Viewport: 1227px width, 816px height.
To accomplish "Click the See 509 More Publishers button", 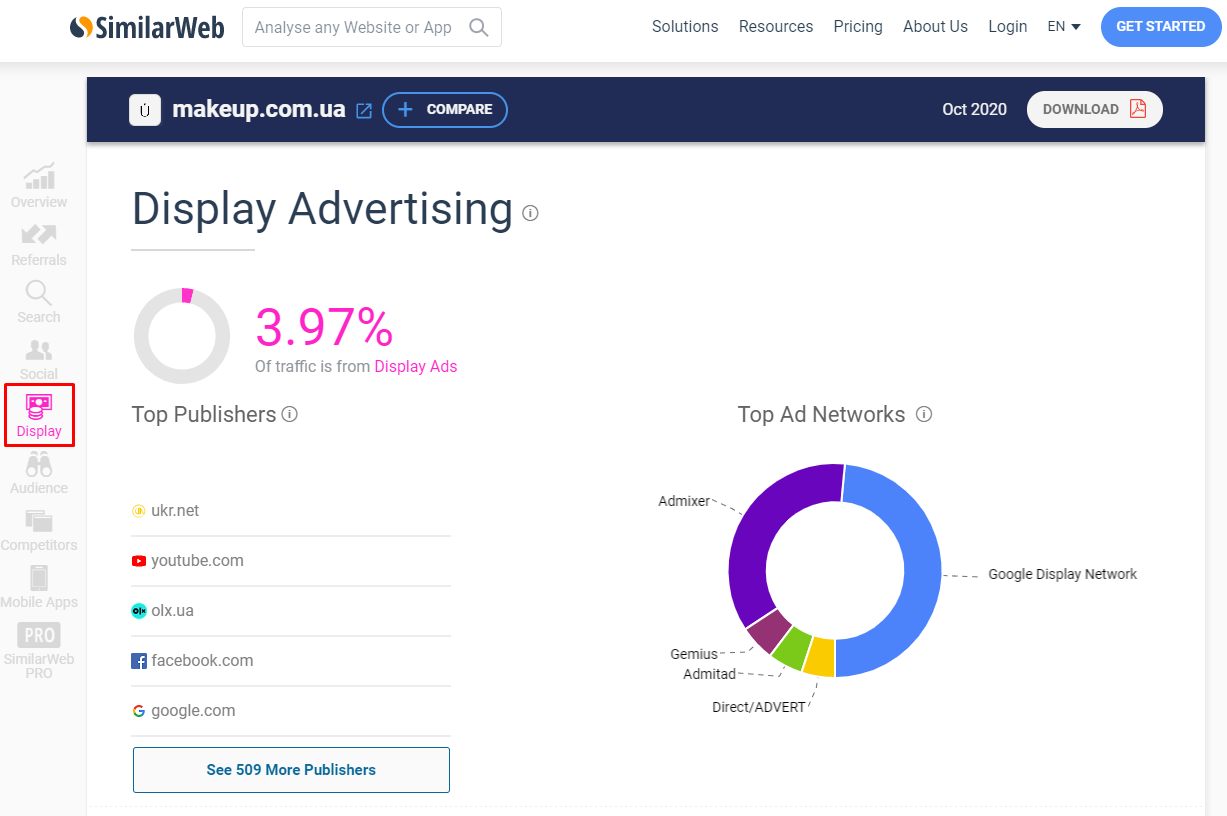I will (x=290, y=770).
